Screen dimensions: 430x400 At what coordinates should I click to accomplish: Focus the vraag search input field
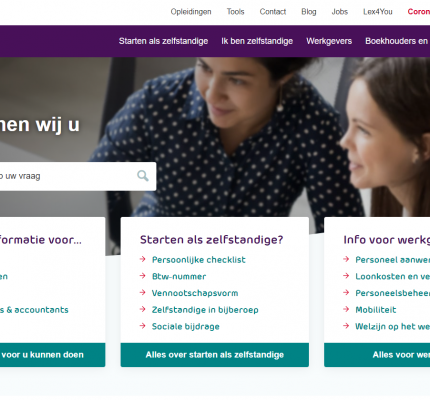[67, 176]
